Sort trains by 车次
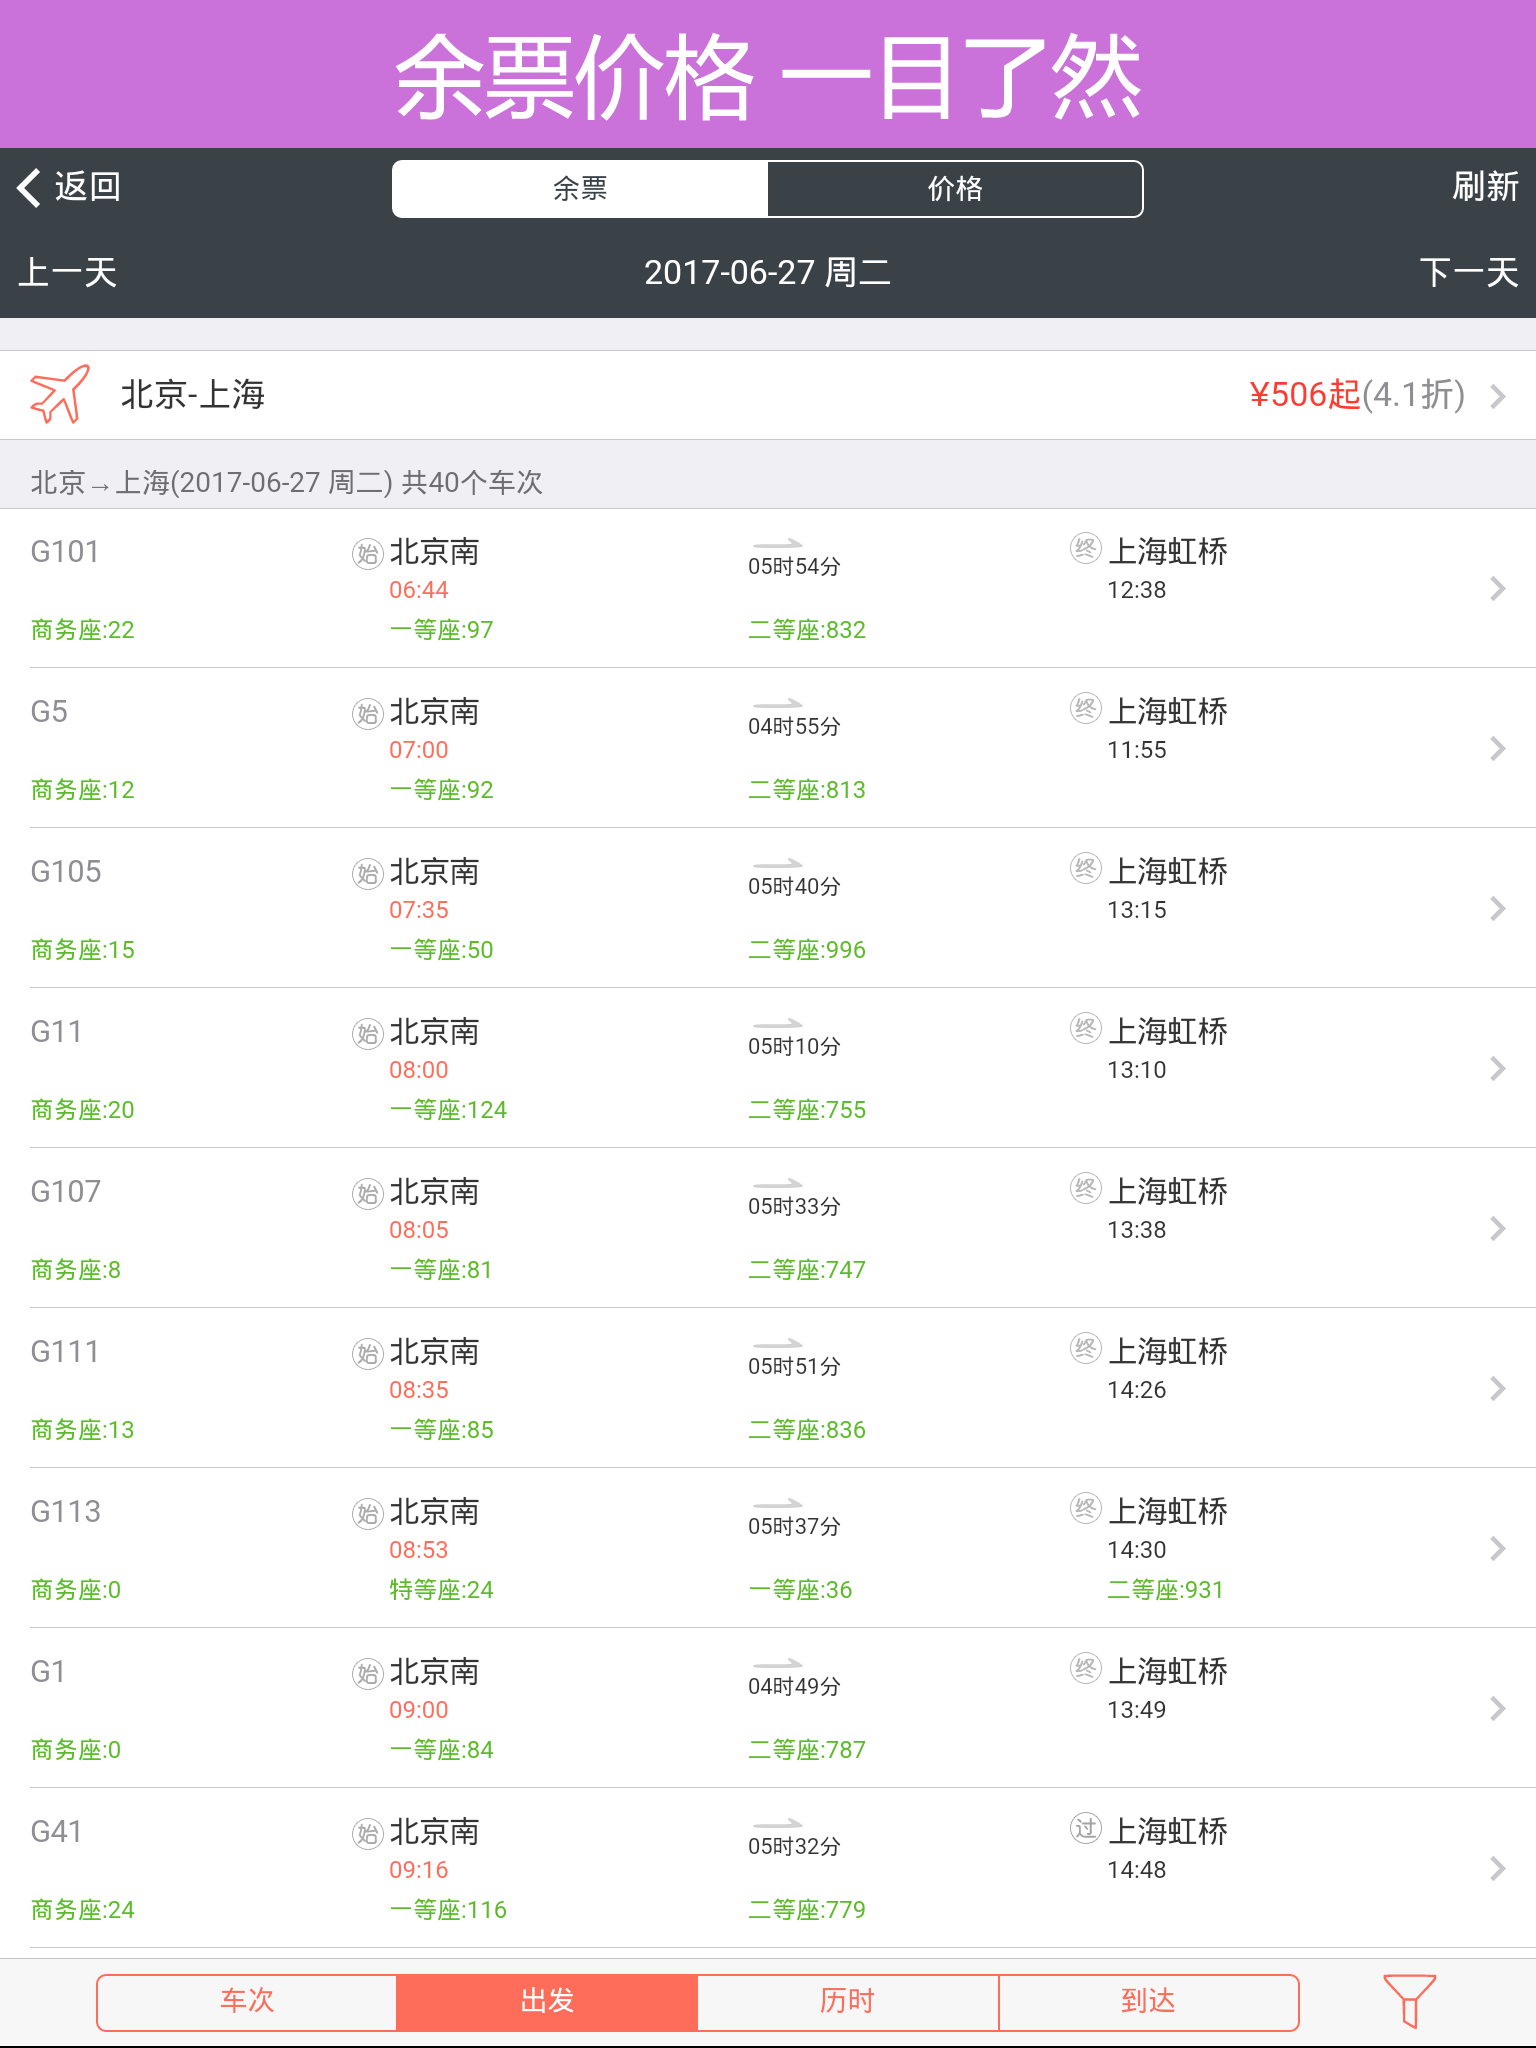Screen dimensions: 1536x2048 pyautogui.click(x=247, y=2002)
